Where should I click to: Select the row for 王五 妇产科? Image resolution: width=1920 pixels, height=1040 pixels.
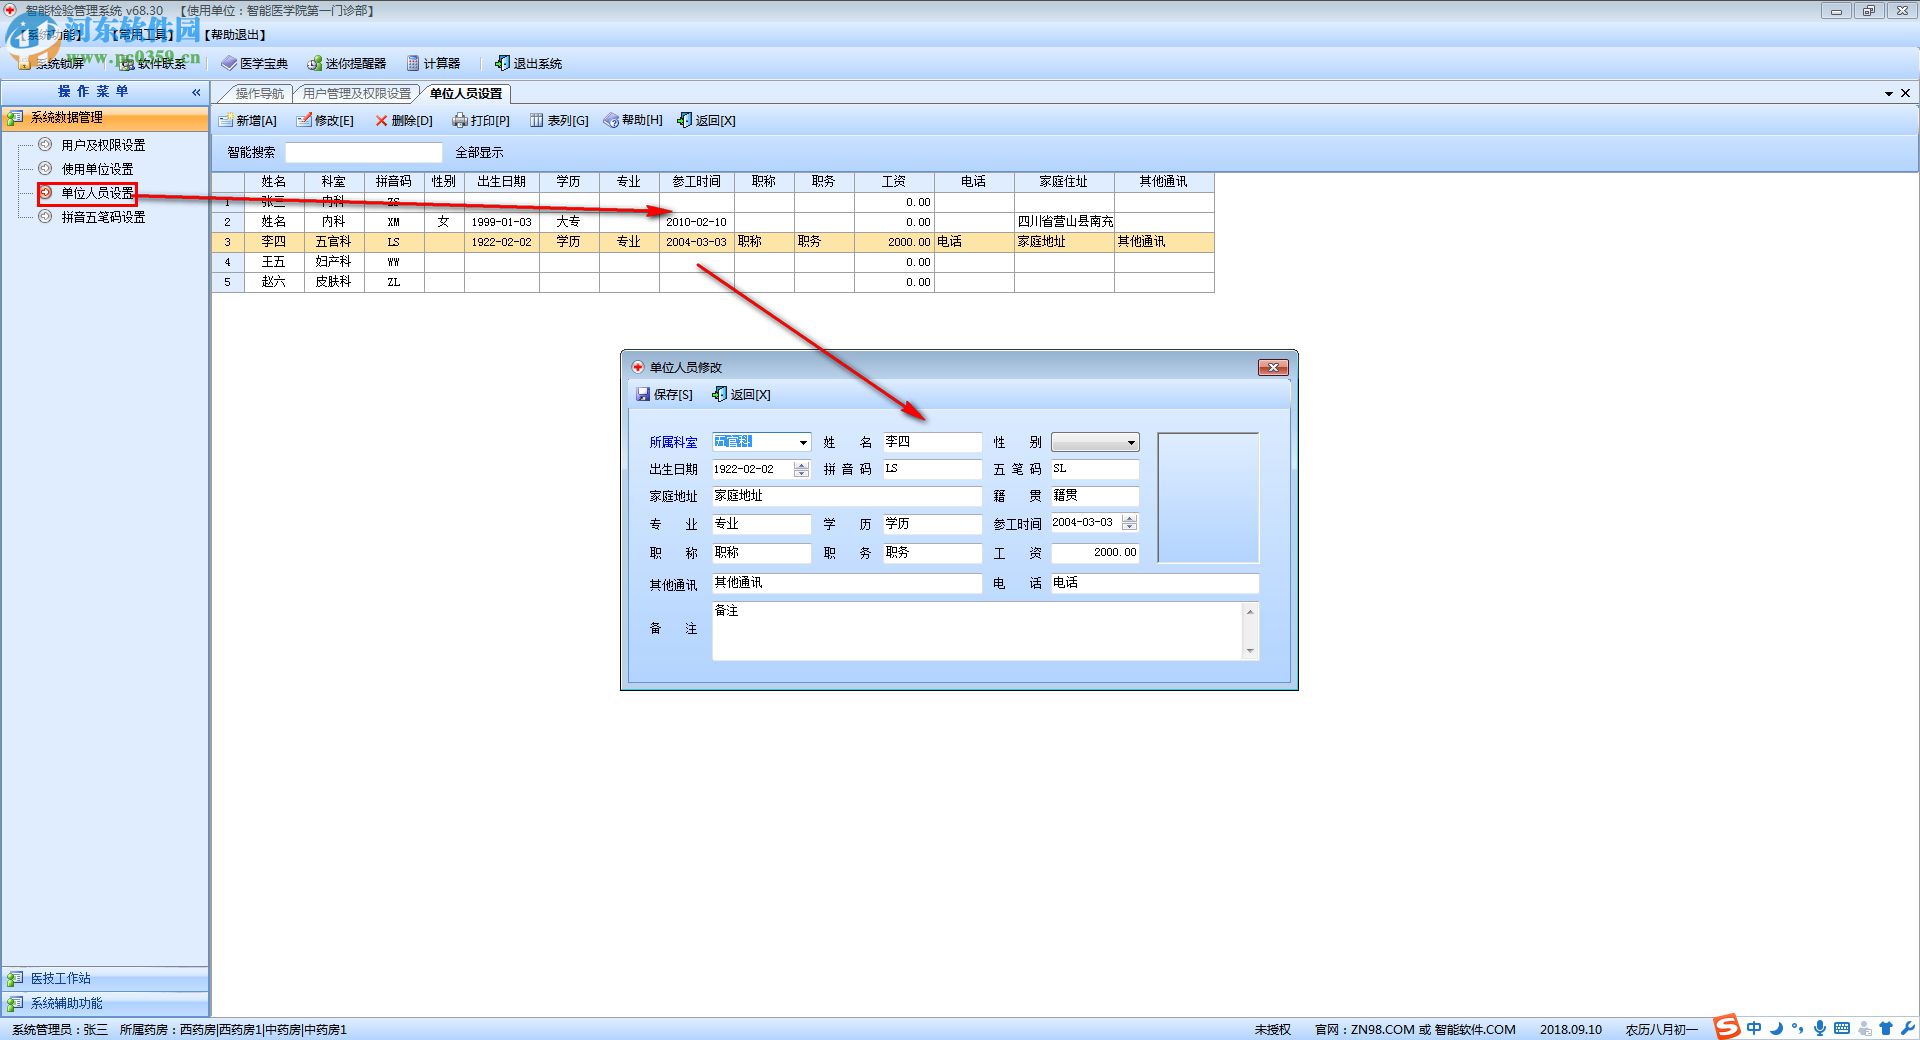713,262
